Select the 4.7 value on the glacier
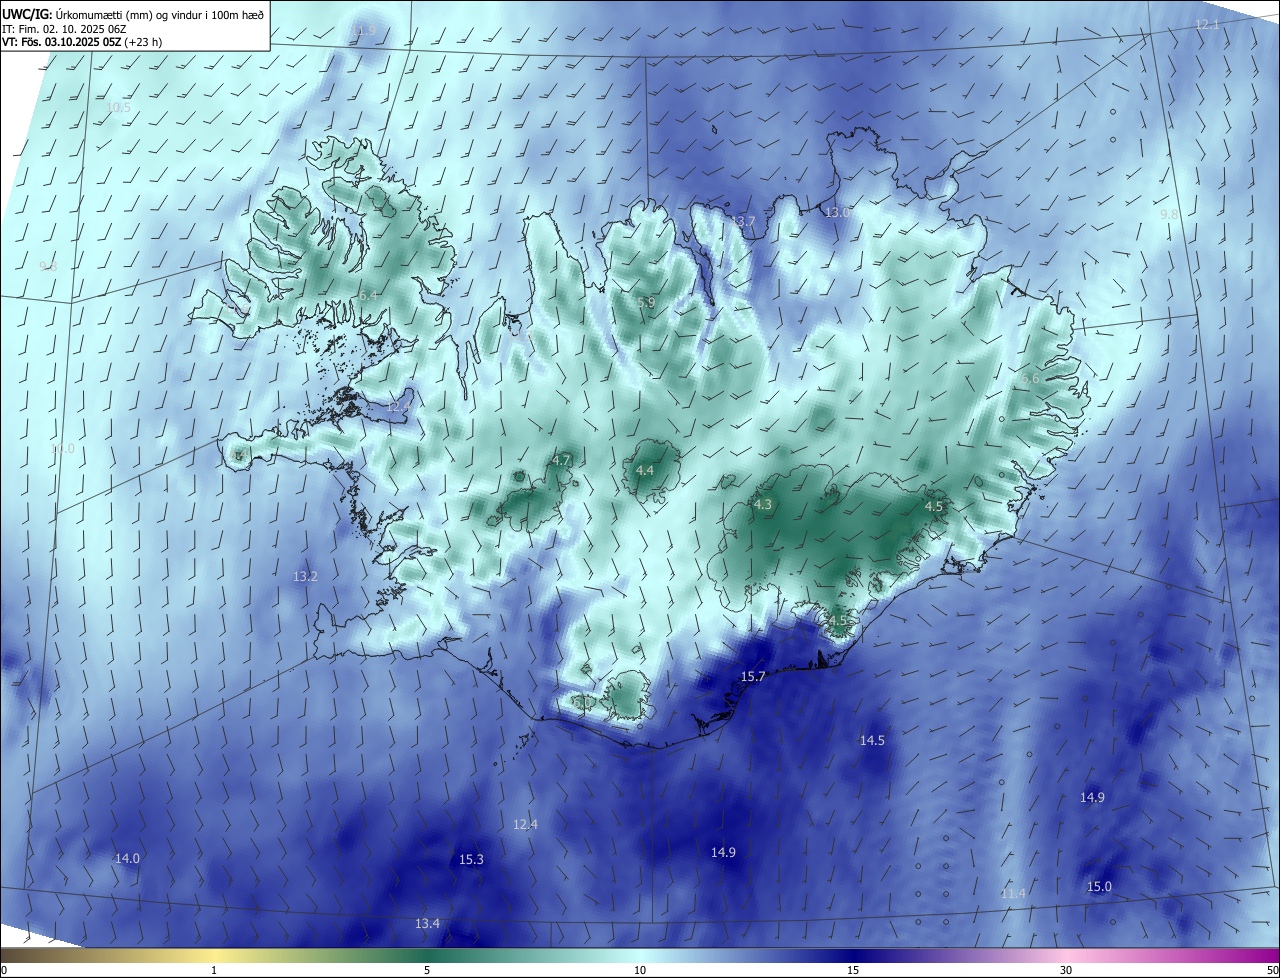 (561, 460)
